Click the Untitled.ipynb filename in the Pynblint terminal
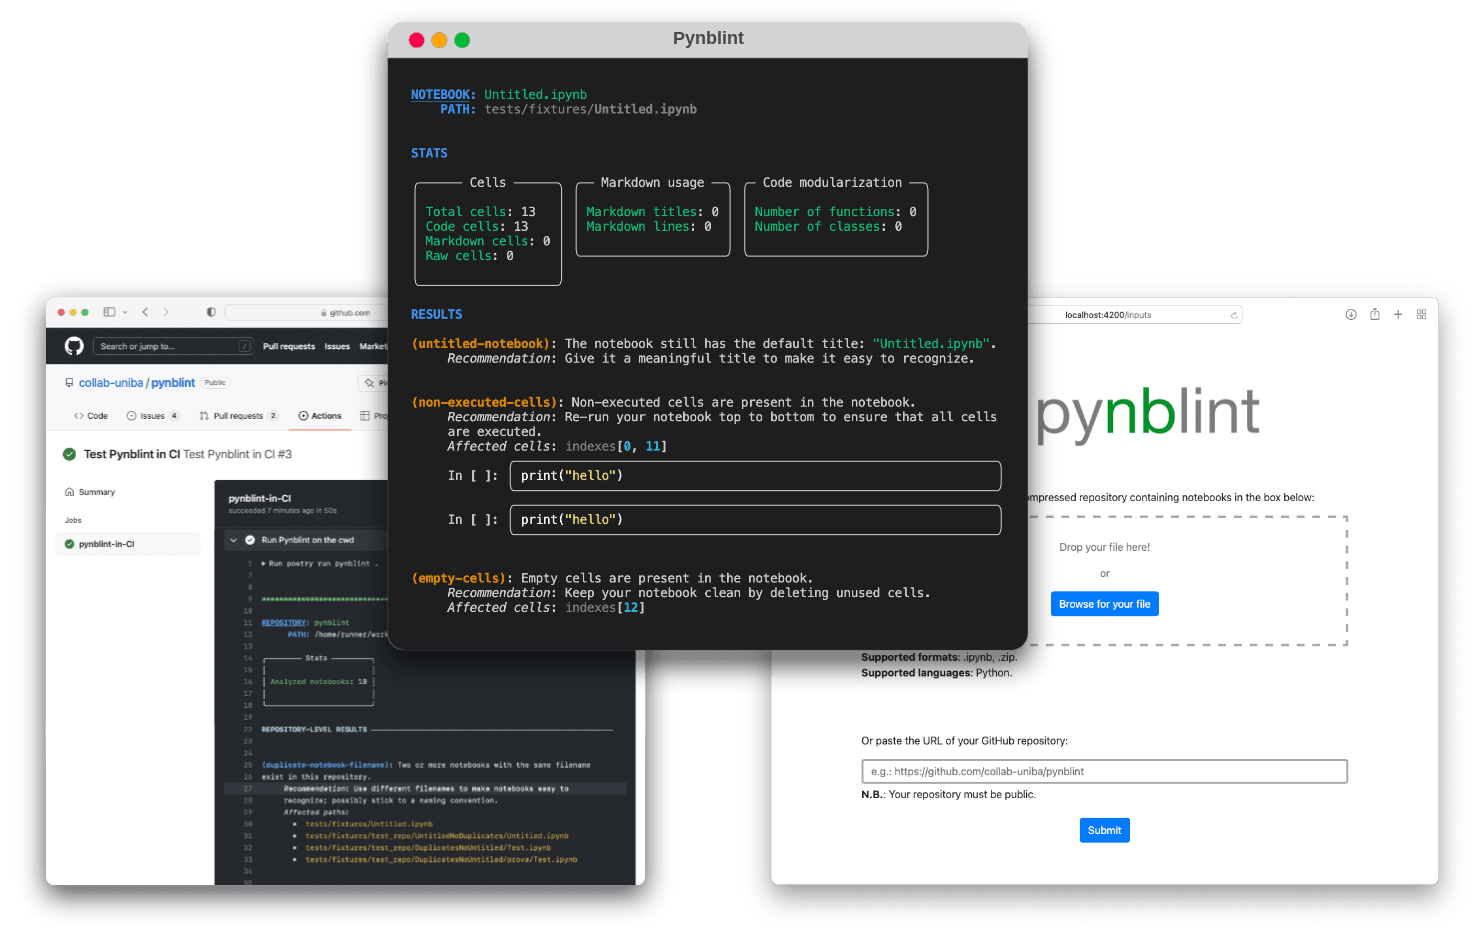 point(536,95)
